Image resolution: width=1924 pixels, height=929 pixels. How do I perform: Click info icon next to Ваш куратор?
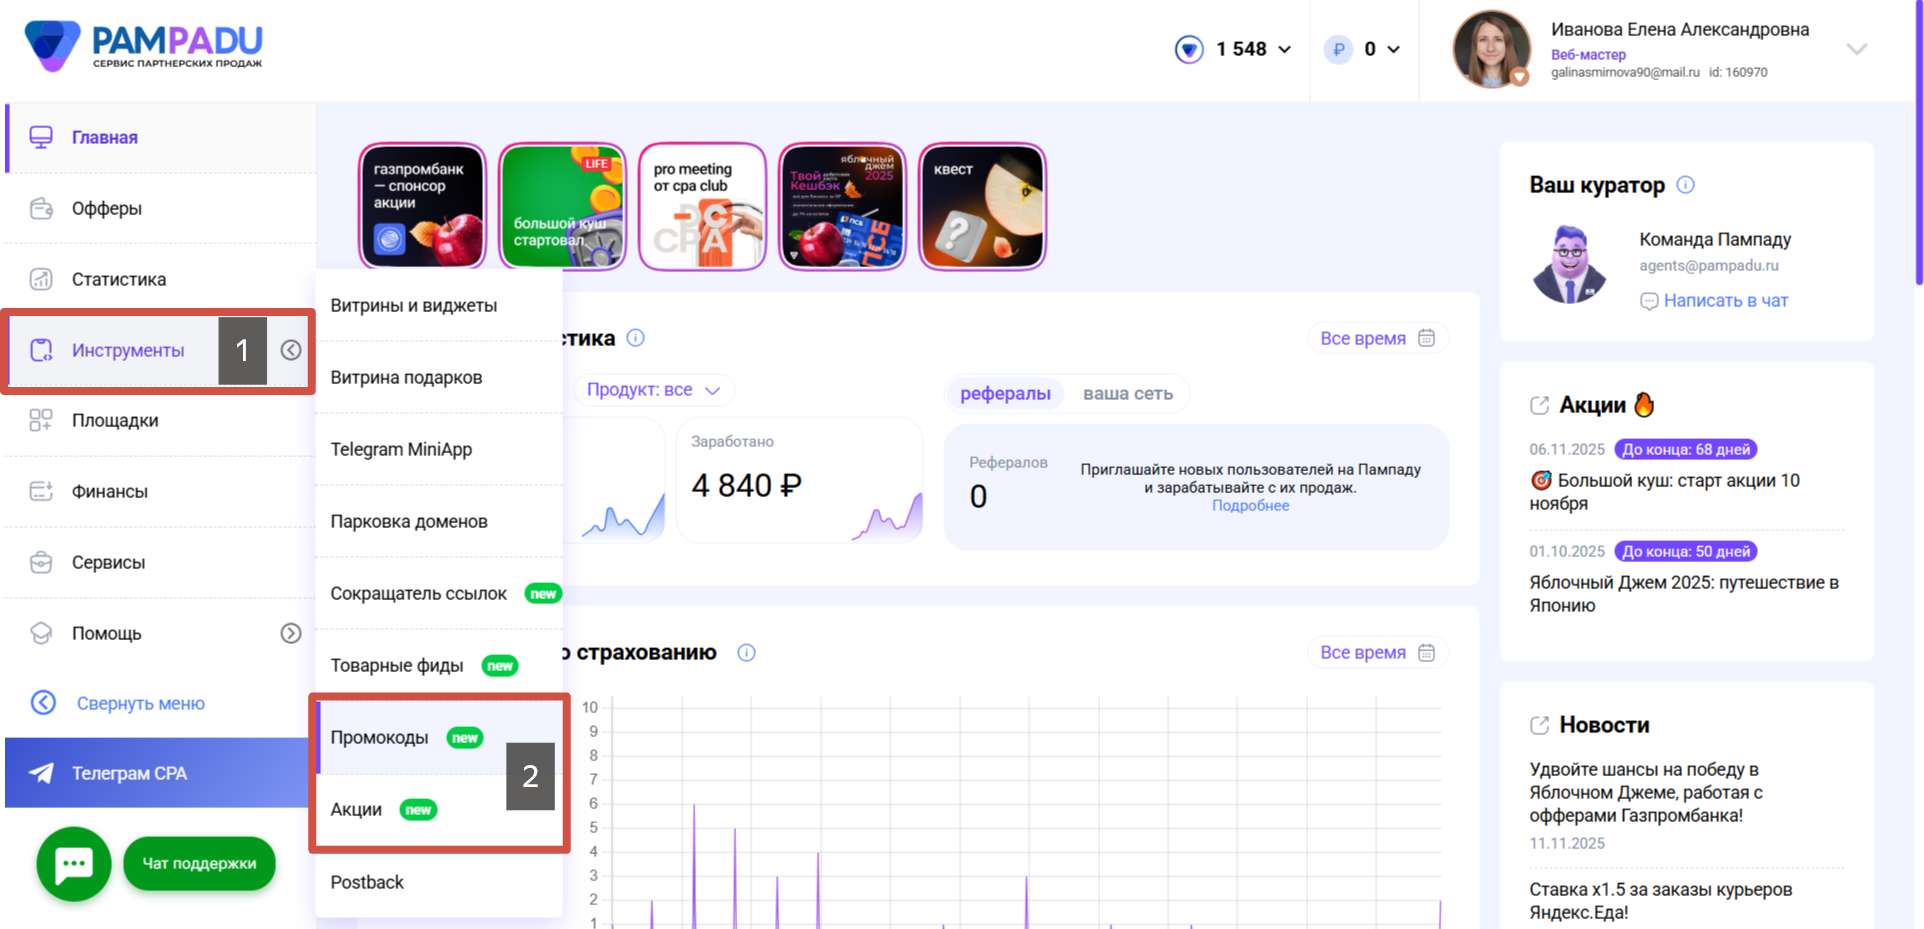tap(1685, 185)
